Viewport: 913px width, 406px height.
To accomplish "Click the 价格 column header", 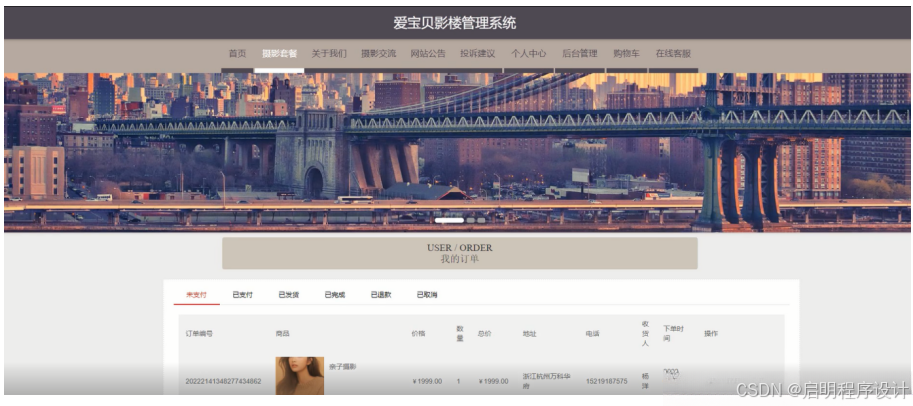I will pos(418,334).
